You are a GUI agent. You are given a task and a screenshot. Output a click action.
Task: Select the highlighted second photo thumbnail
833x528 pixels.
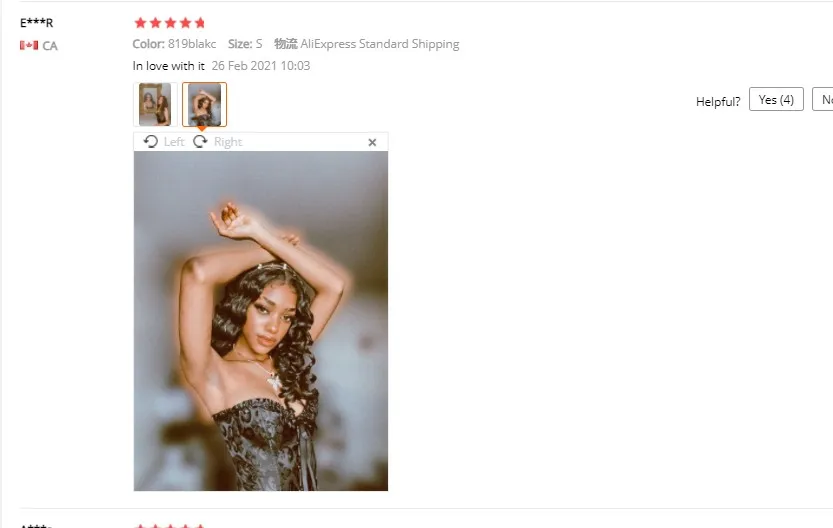pos(205,104)
